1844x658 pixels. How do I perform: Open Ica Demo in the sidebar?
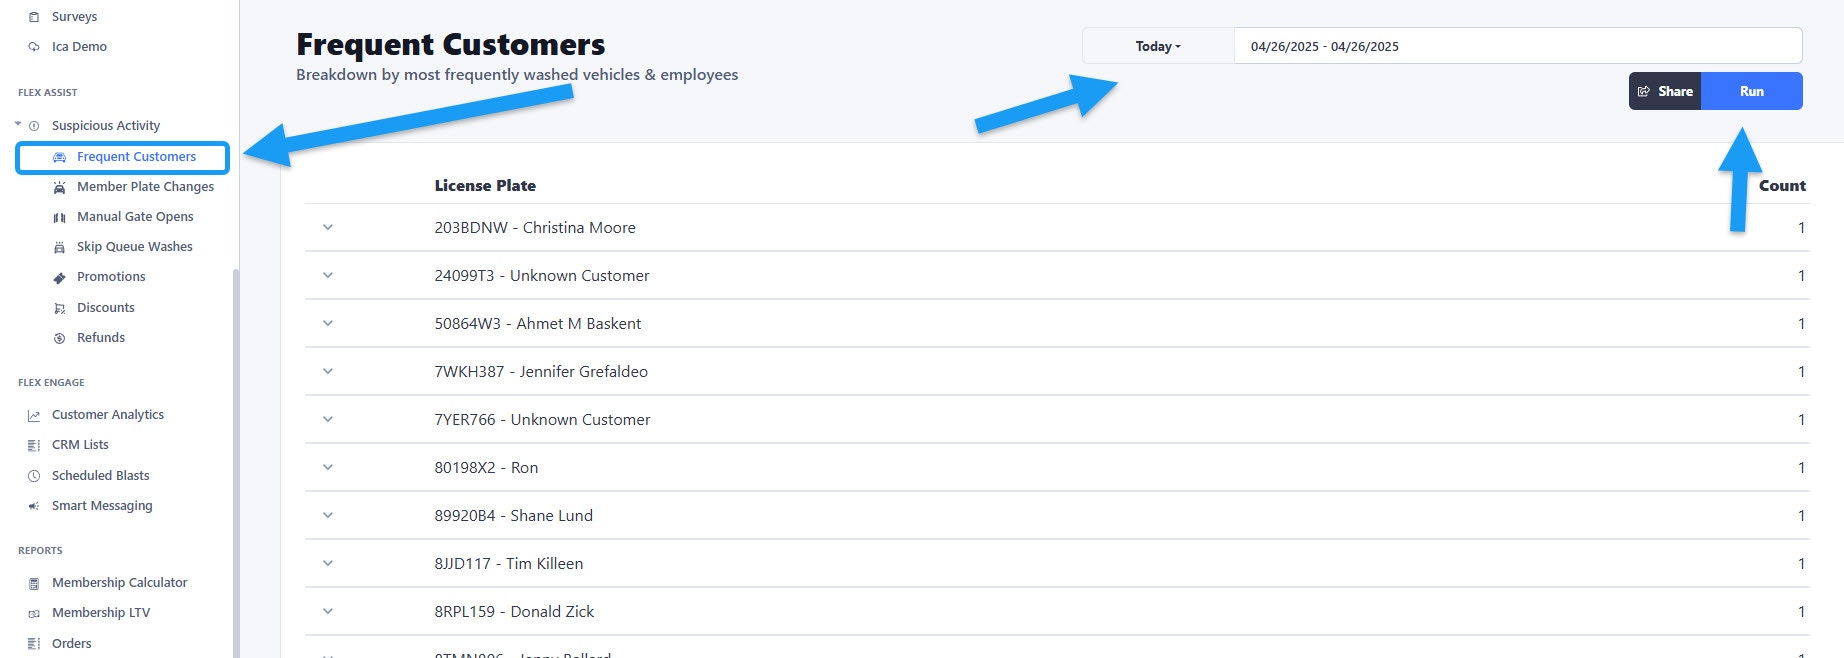point(79,47)
